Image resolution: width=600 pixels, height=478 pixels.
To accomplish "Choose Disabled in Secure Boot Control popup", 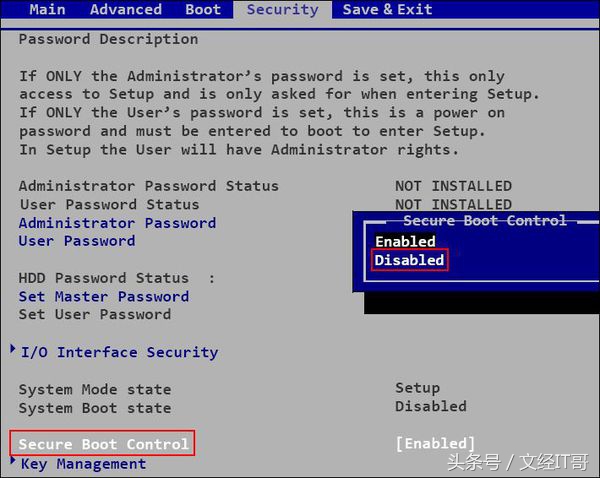I will pyautogui.click(x=409, y=260).
